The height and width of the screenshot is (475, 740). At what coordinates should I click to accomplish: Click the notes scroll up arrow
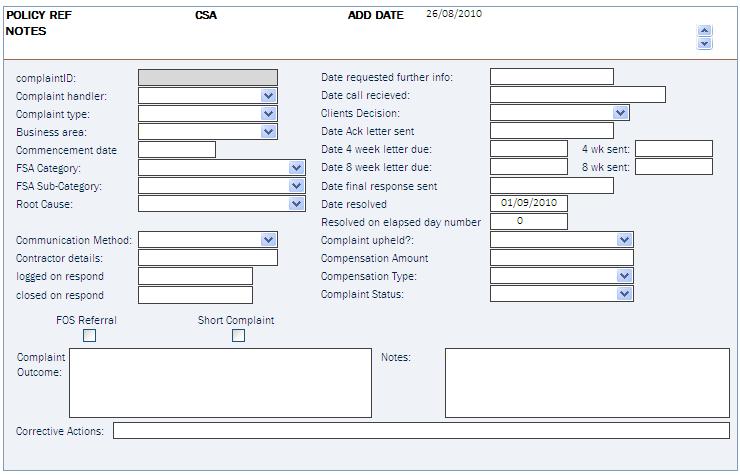tap(704, 31)
